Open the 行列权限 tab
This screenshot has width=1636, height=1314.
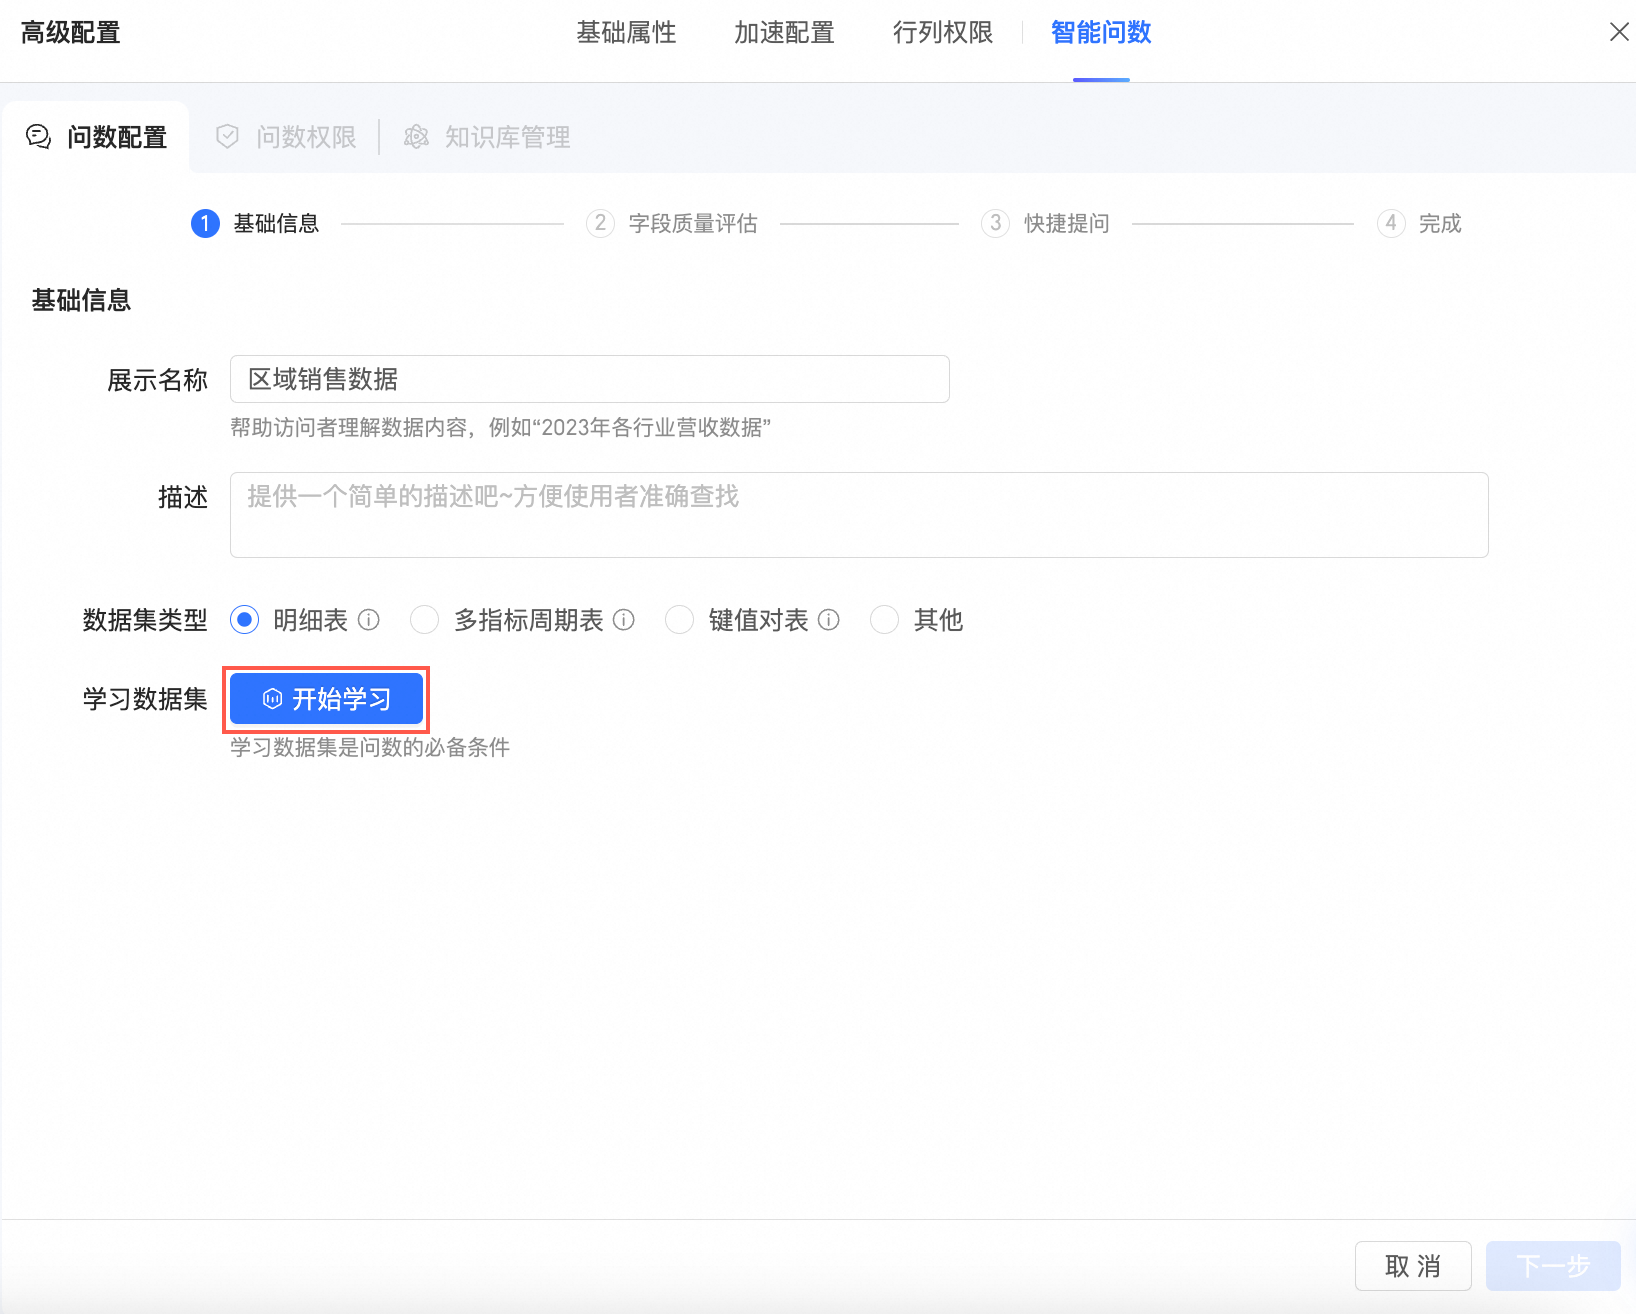(x=943, y=33)
